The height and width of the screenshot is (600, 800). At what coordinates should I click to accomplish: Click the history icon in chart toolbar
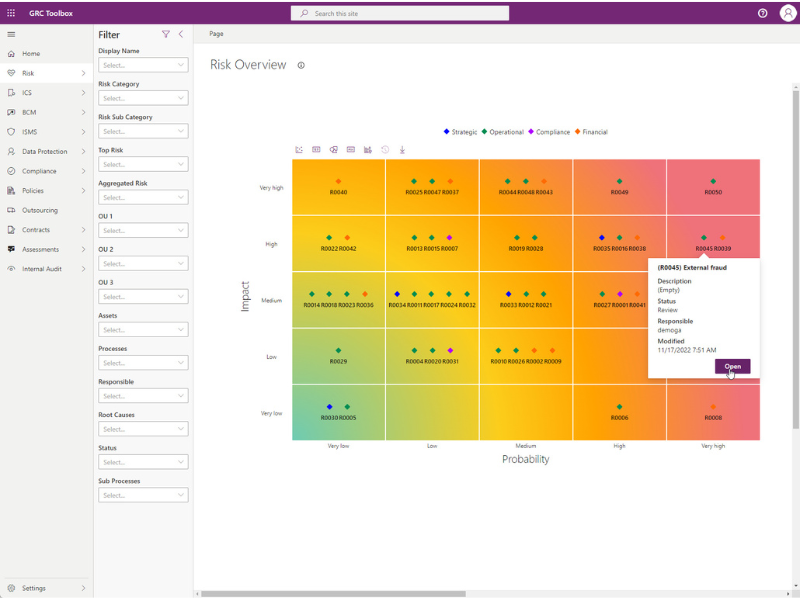[385, 150]
